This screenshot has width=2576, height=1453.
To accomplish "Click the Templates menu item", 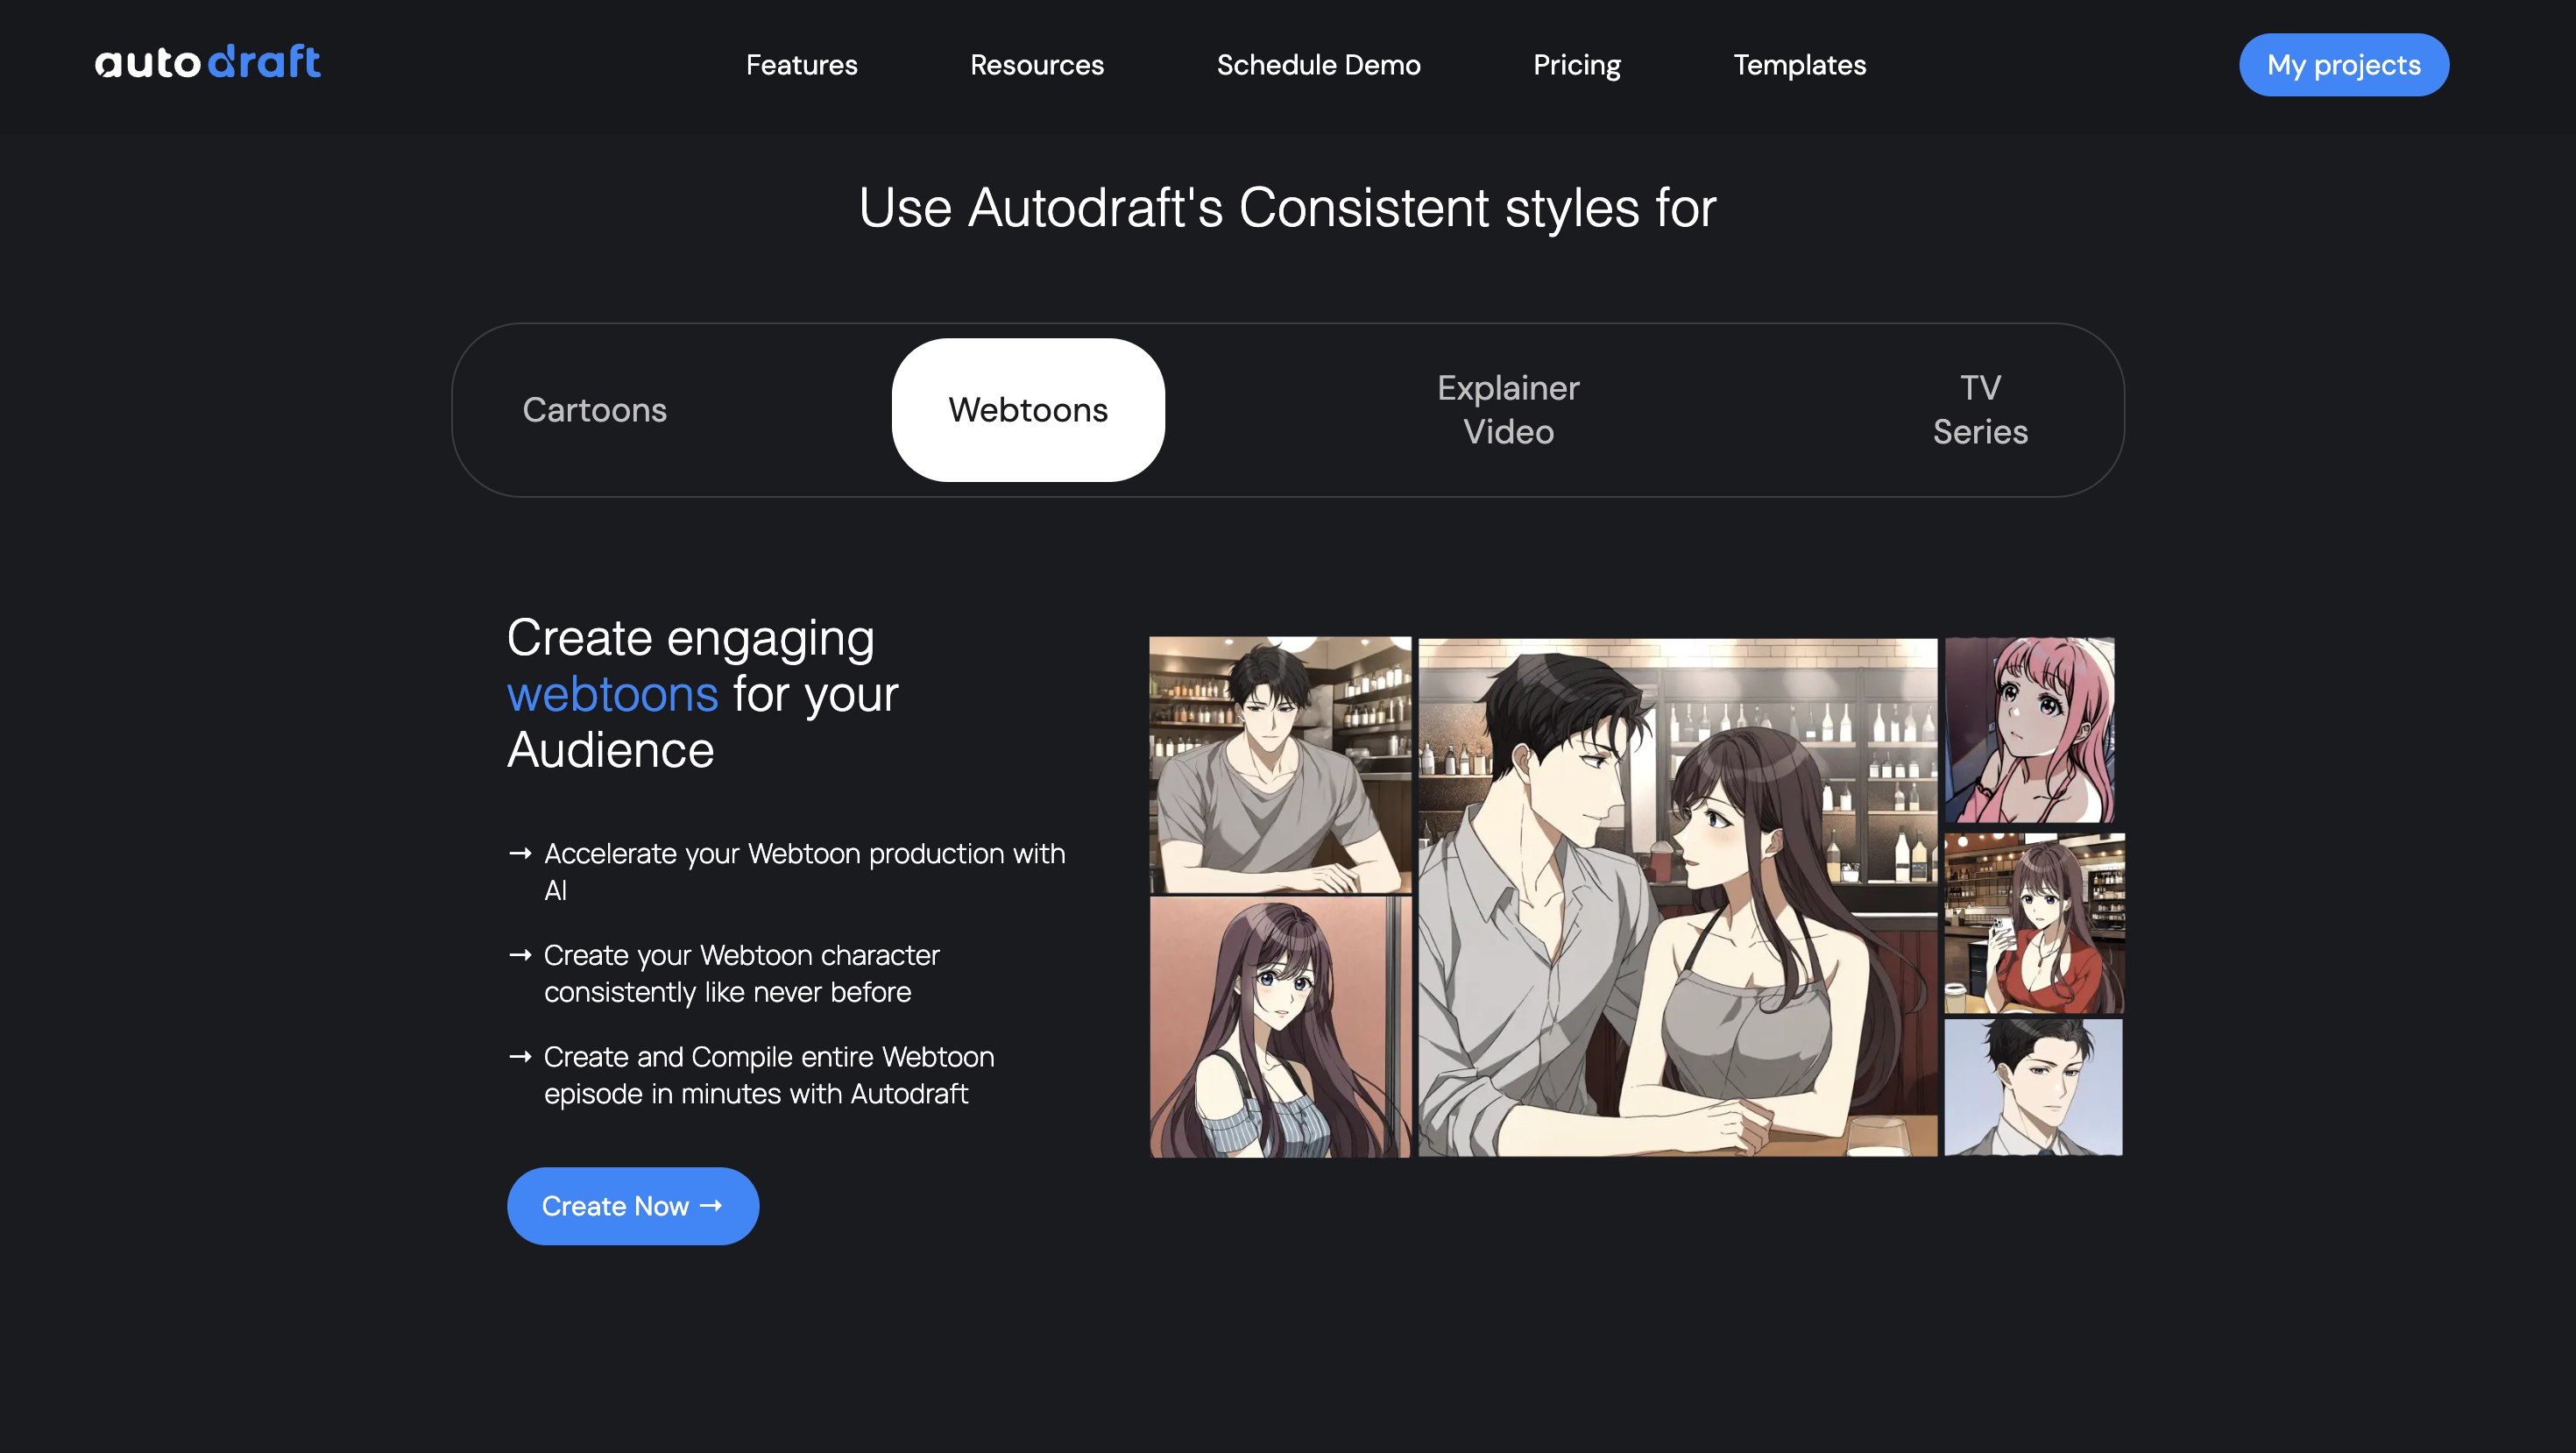I will pyautogui.click(x=1800, y=64).
